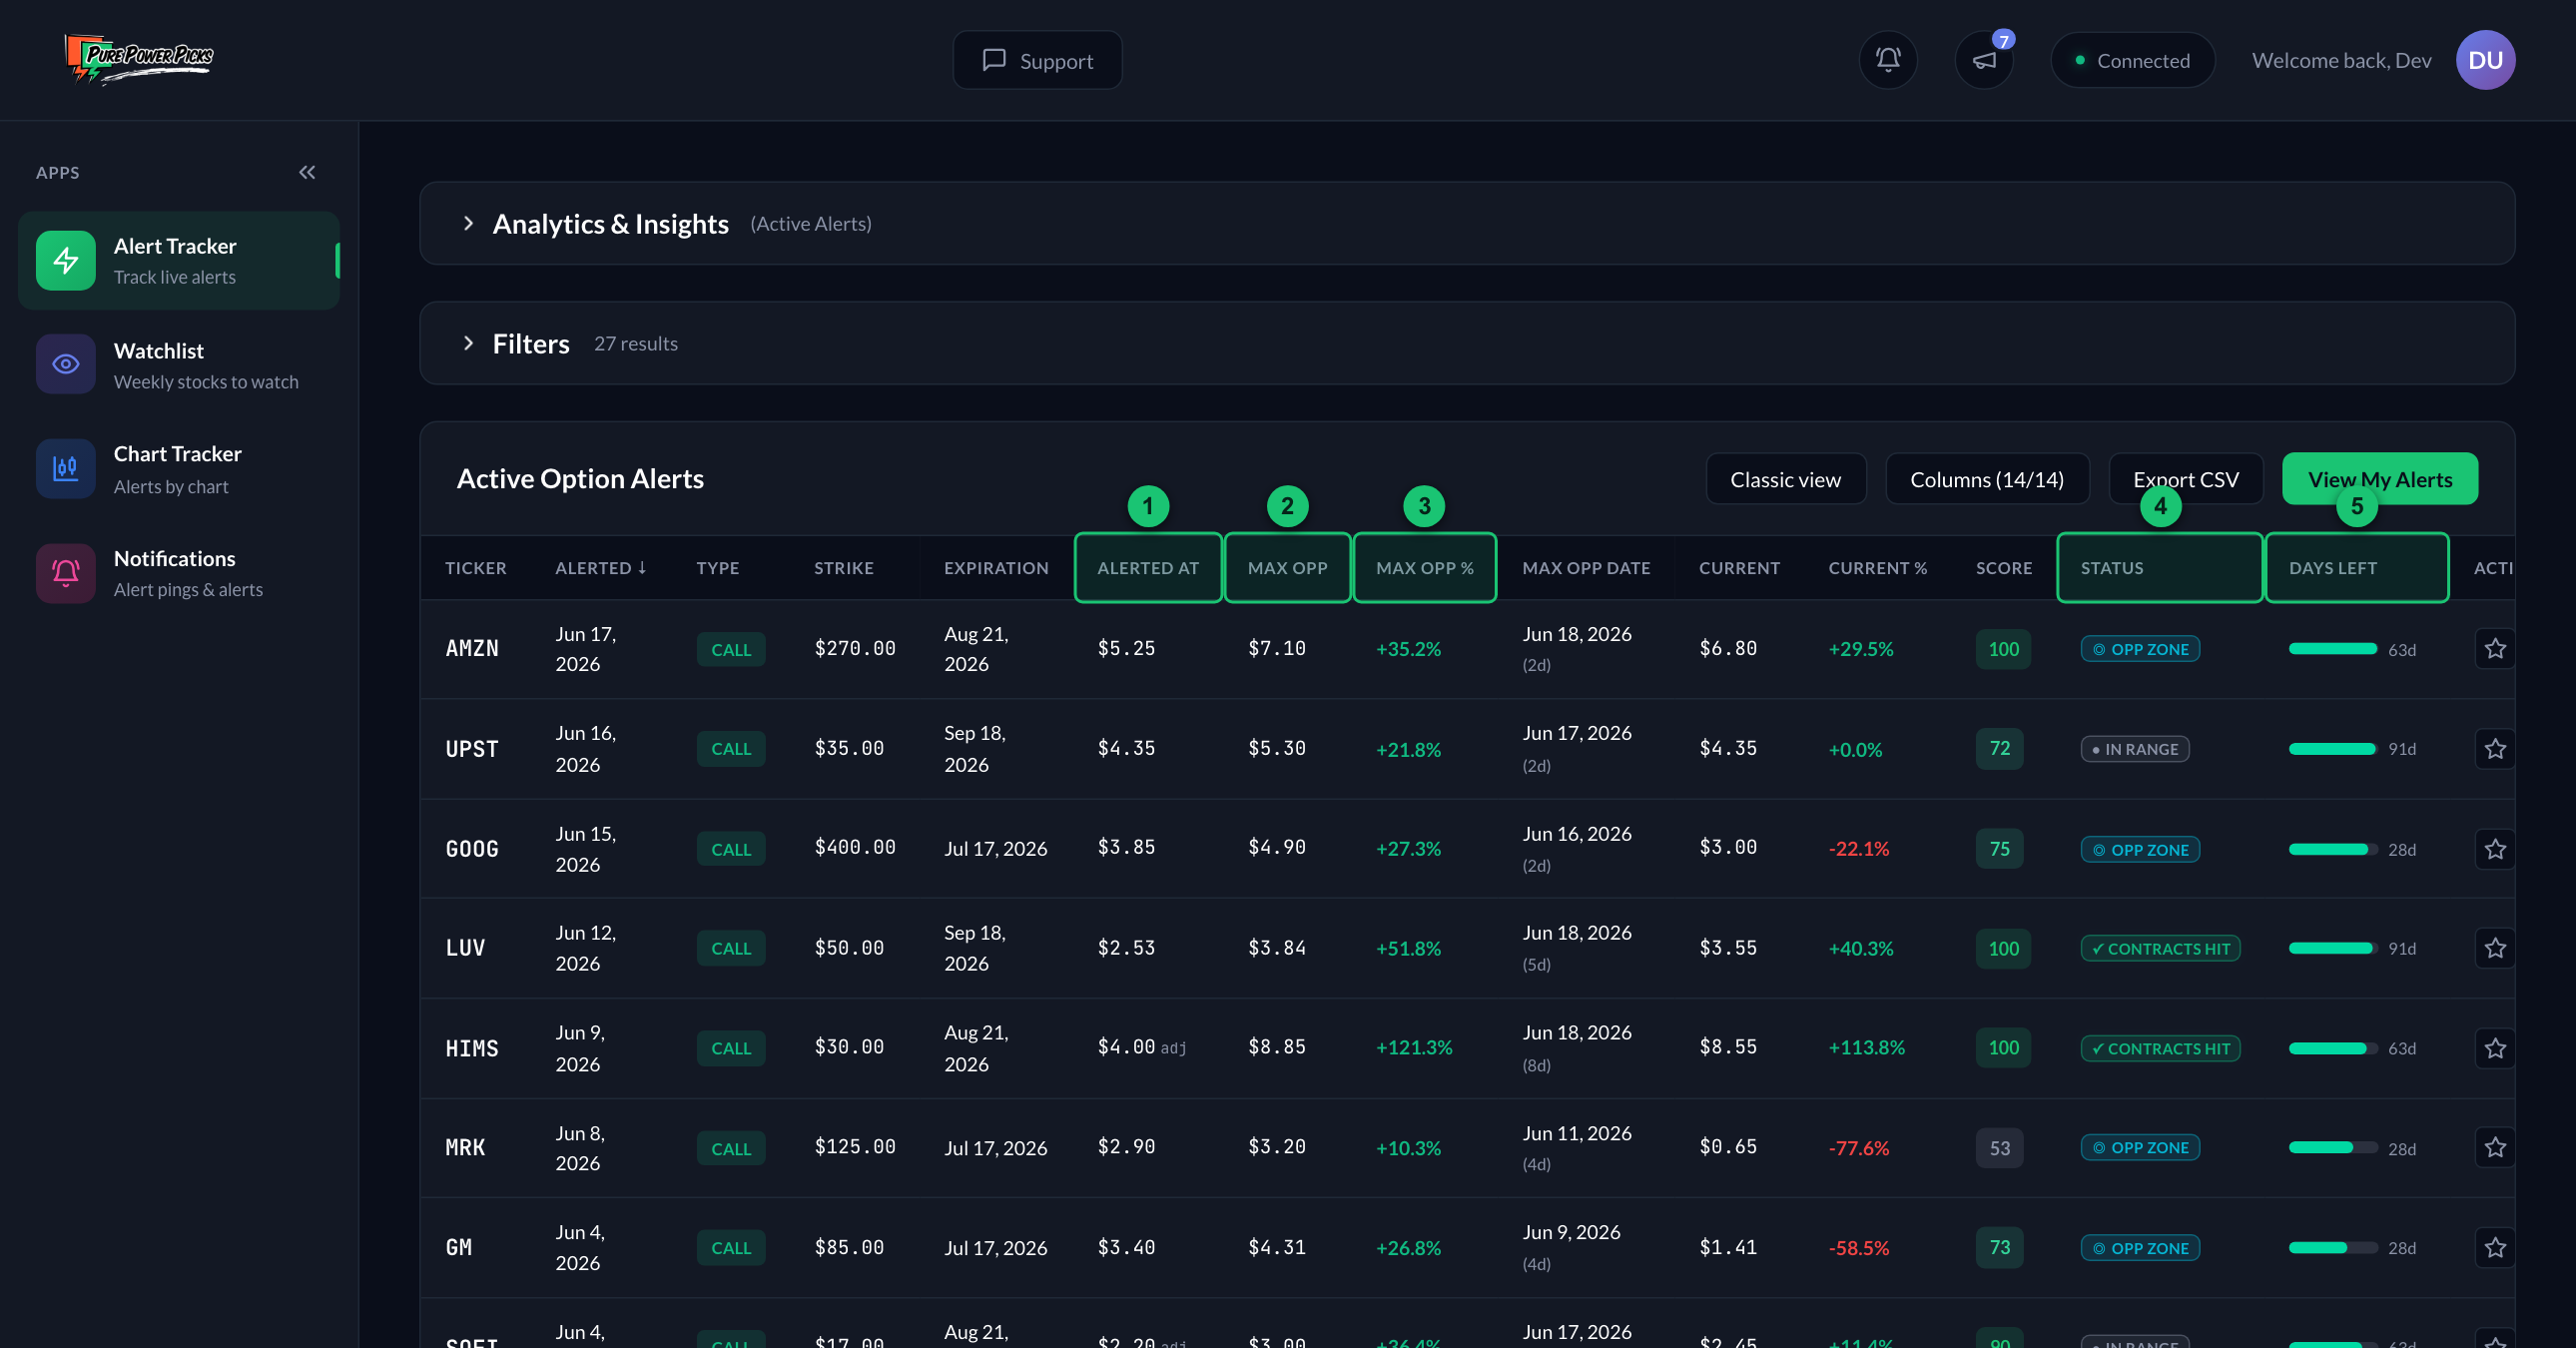Click AMZN score 100 badge
Image resolution: width=2576 pixels, height=1348 pixels.
(x=2003, y=648)
